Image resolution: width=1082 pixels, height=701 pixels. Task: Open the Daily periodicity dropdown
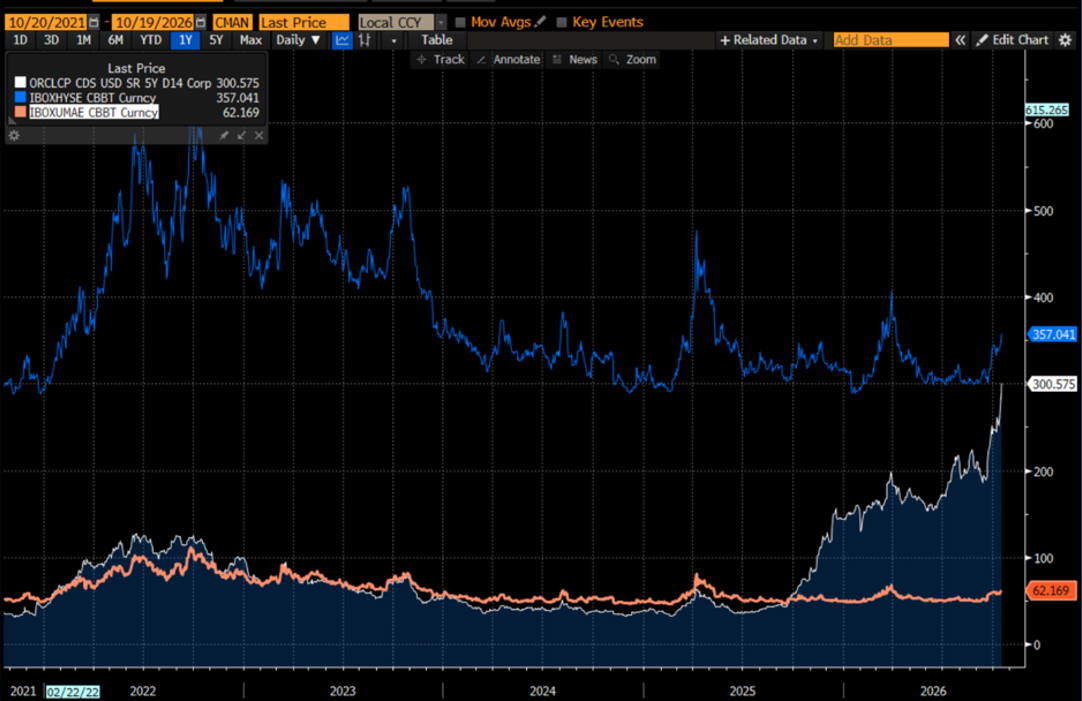(298, 40)
